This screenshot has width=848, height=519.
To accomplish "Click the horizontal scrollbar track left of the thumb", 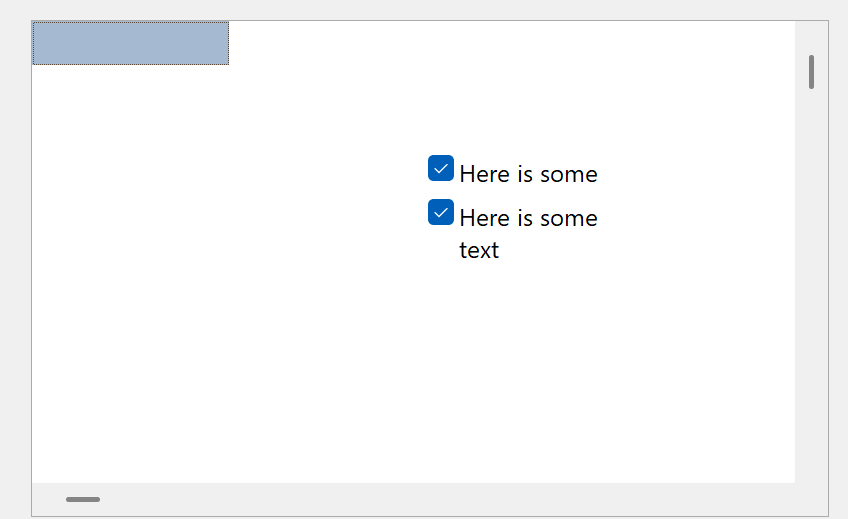I will pyautogui.click(x=47, y=499).
